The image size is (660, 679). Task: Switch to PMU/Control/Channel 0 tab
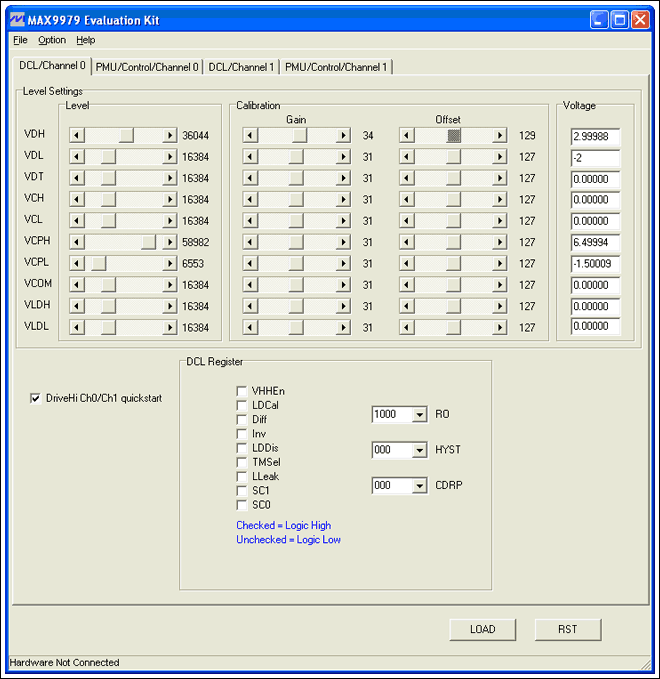point(146,67)
